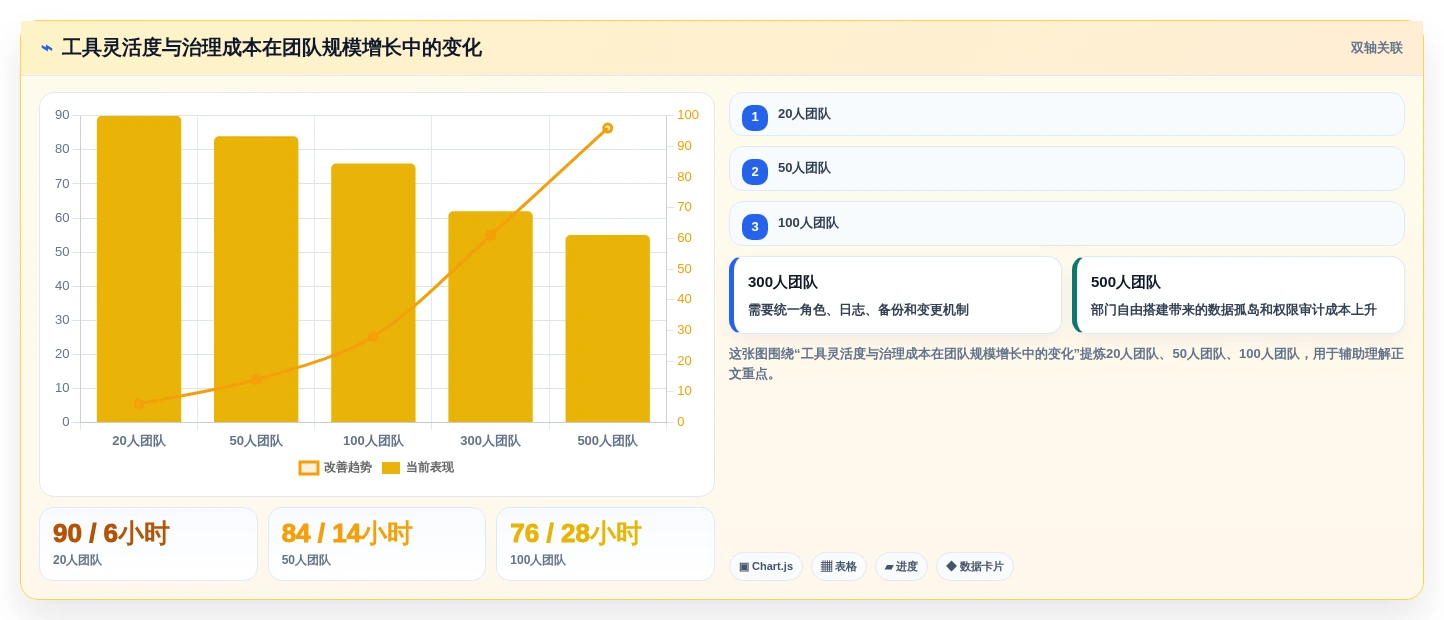Click the bar for 20人团队

[139, 269]
